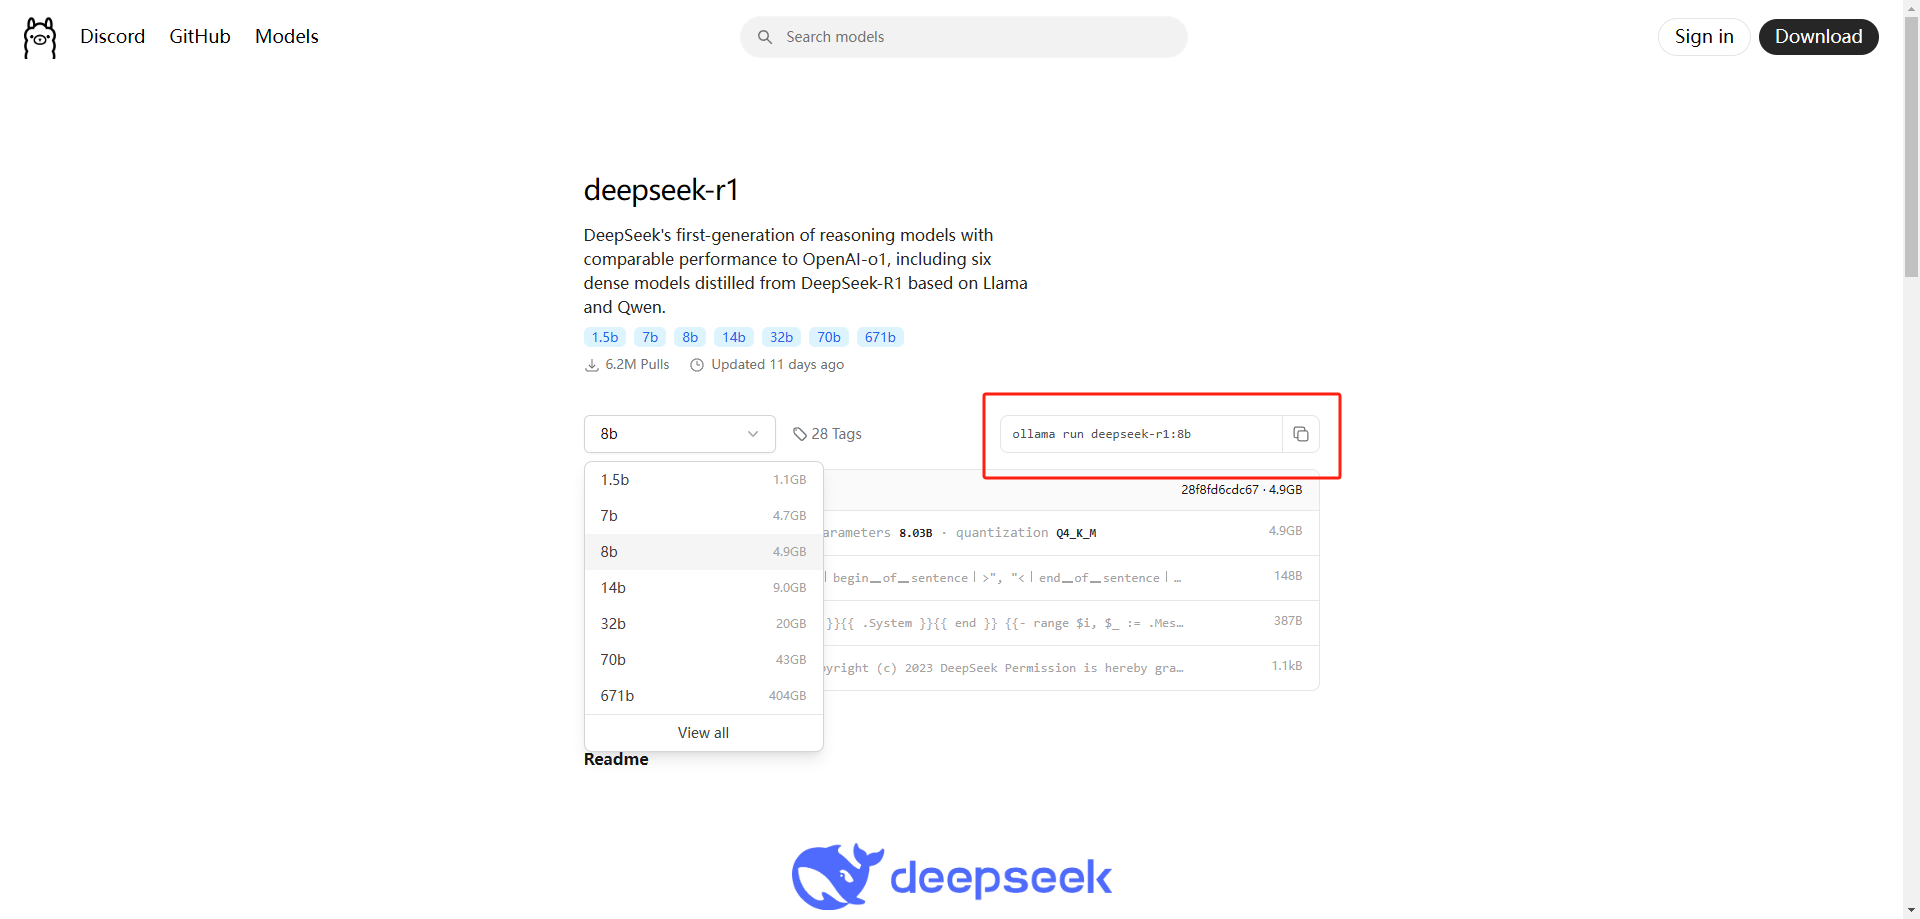Select 7b 4.7GB dropdown option

tap(703, 516)
